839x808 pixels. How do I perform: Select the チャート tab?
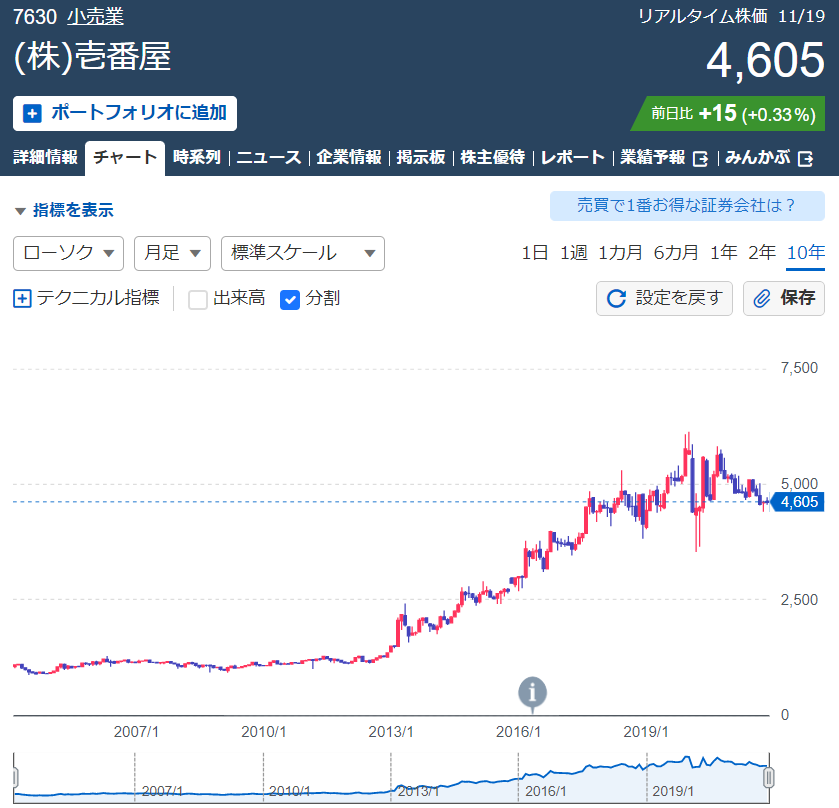[125, 158]
